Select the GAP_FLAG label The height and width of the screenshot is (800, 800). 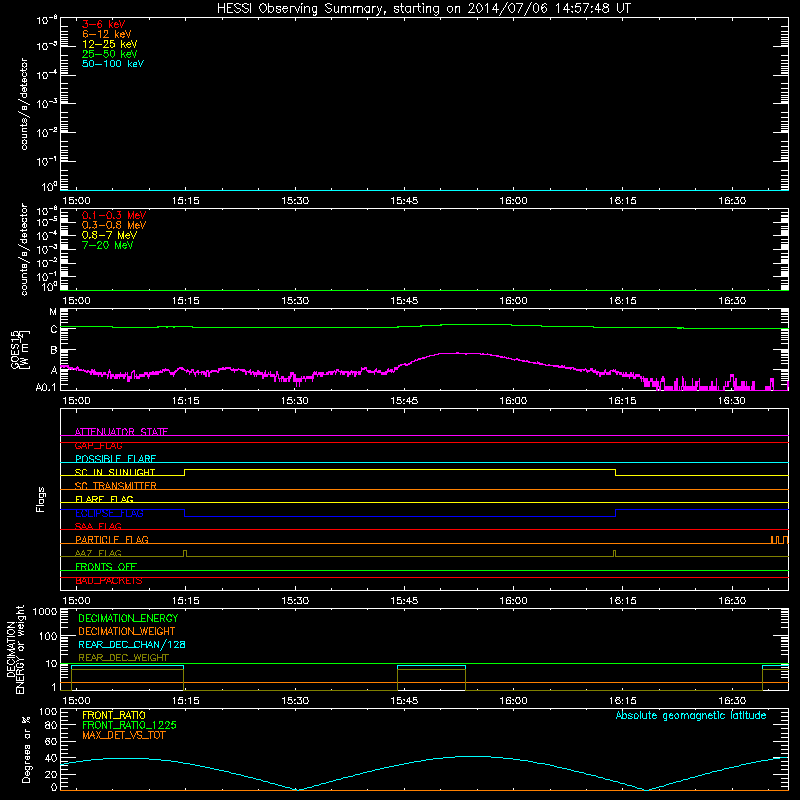[x=98, y=445]
